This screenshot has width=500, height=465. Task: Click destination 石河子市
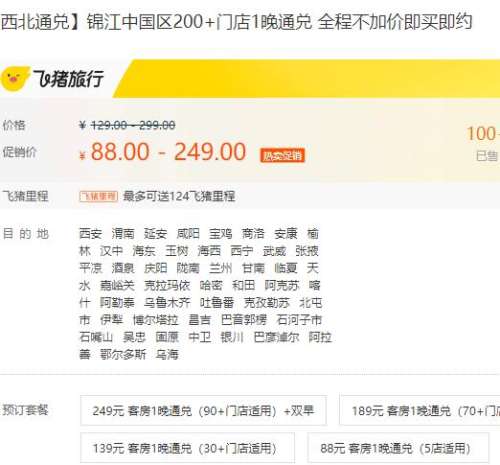(299, 320)
